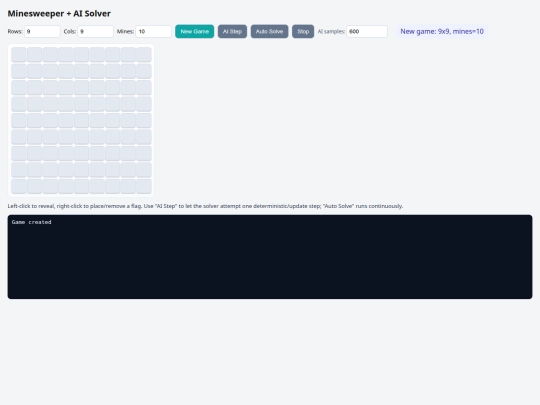
Task: Reveal eighth row, second column cell
Action: (x=34, y=170)
